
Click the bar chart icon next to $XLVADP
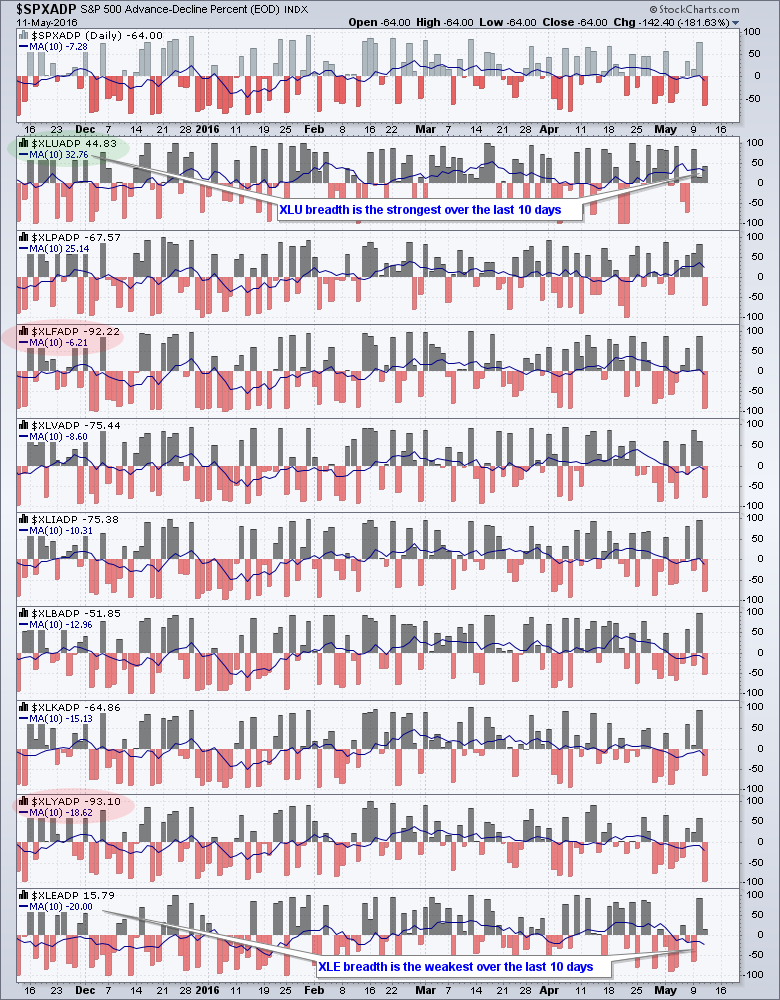[24, 425]
